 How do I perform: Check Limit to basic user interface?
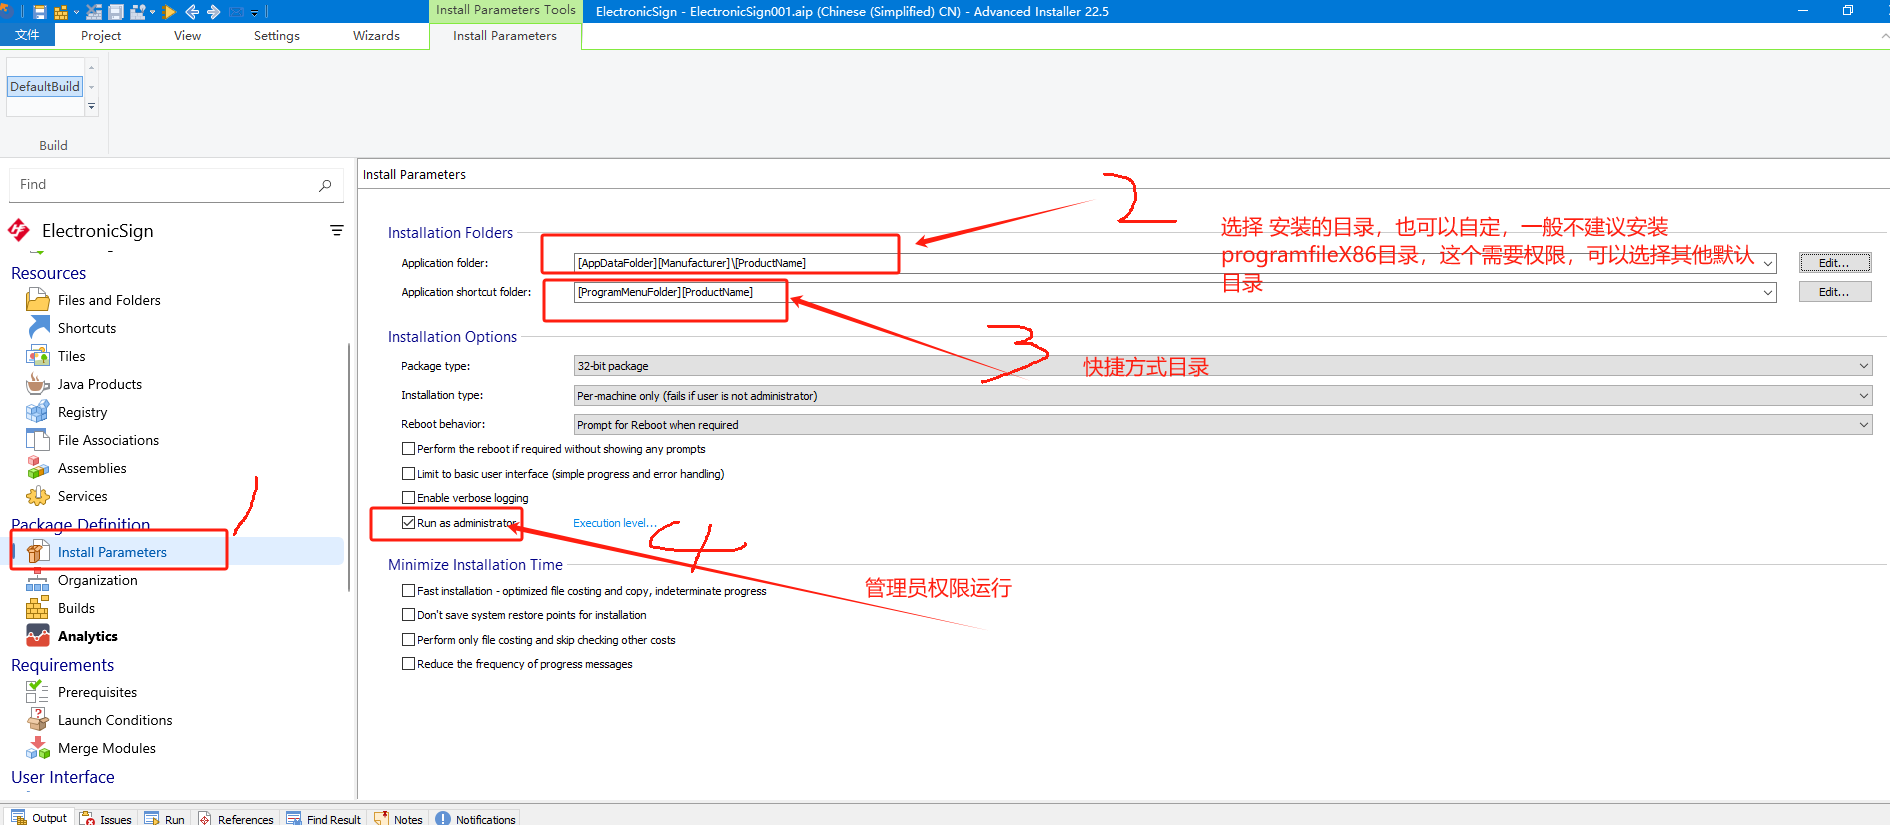pos(408,474)
